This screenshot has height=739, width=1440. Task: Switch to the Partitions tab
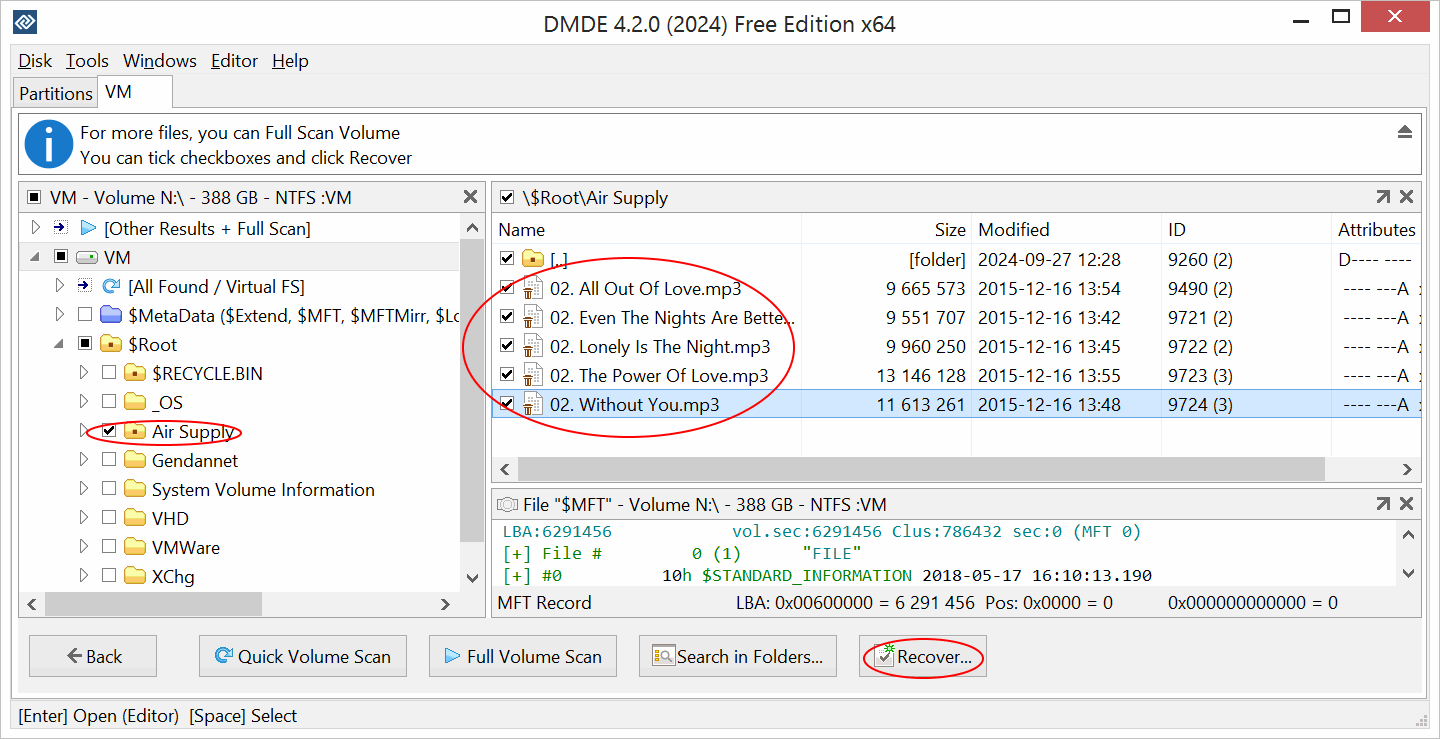click(55, 93)
